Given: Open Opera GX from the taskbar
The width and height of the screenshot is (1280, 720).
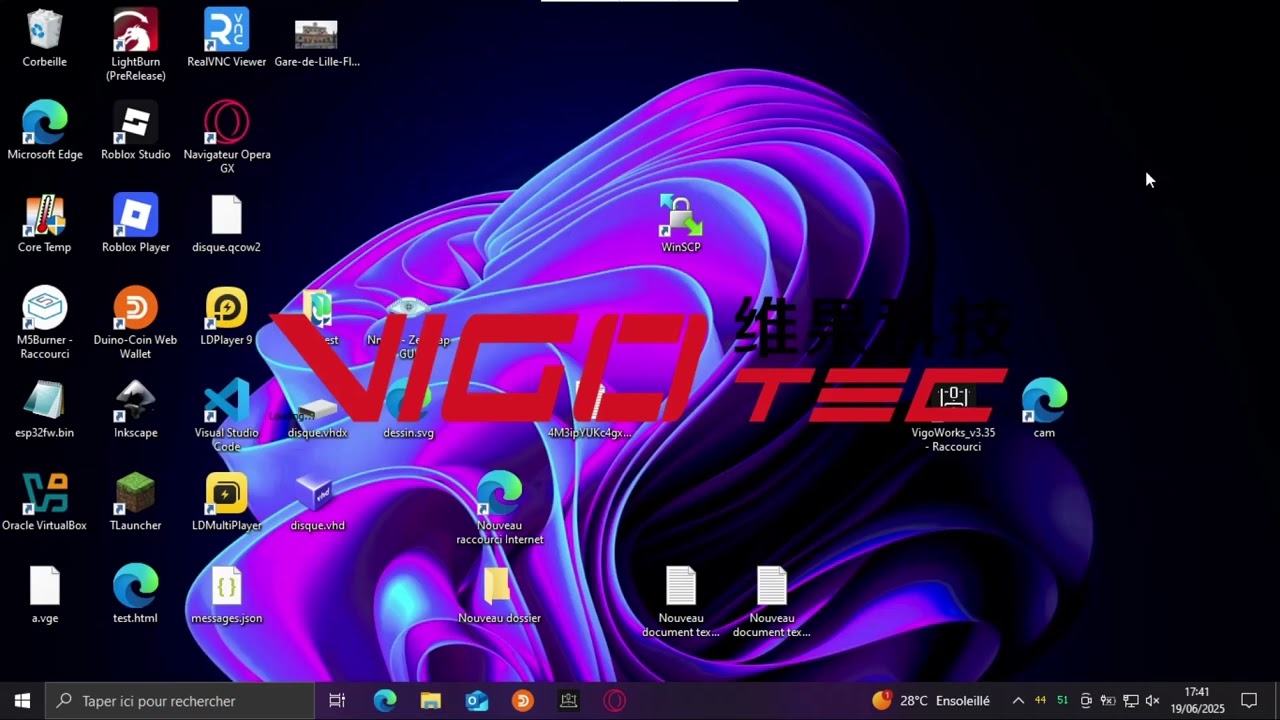Looking at the screenshot, I should (615, 701).
